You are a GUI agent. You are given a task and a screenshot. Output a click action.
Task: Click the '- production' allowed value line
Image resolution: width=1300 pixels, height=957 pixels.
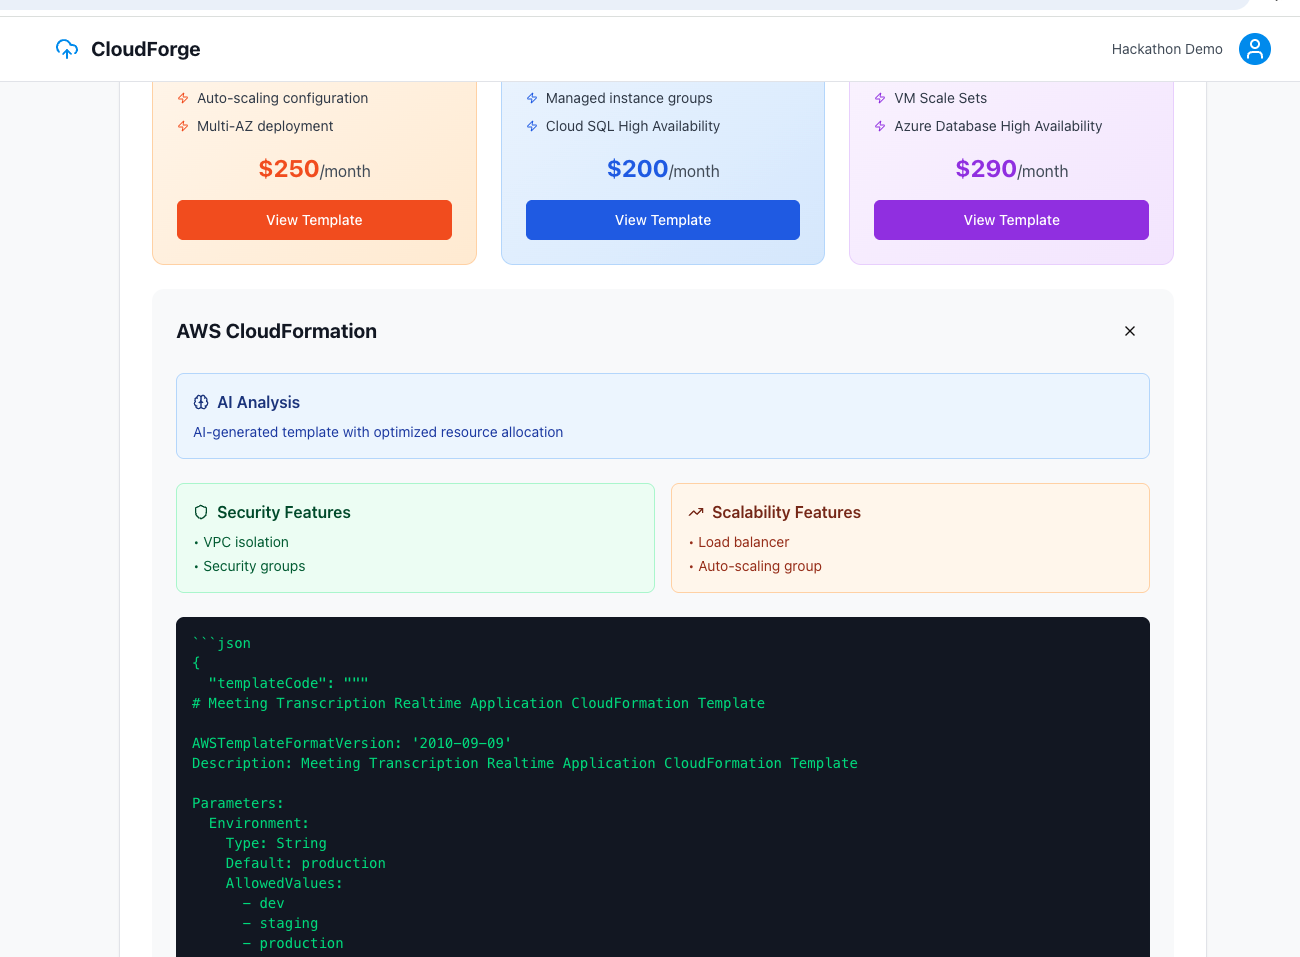tap(293, 943)
